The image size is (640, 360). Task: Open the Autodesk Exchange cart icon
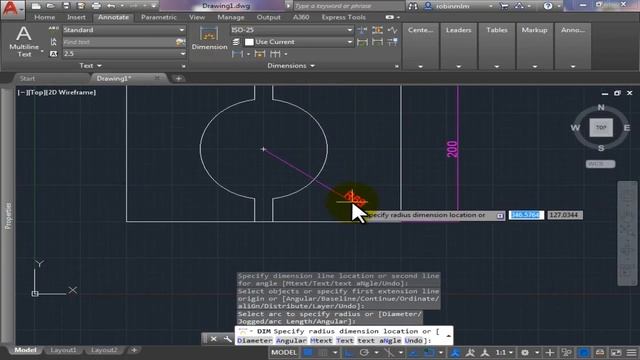click(x=504, y=6)
